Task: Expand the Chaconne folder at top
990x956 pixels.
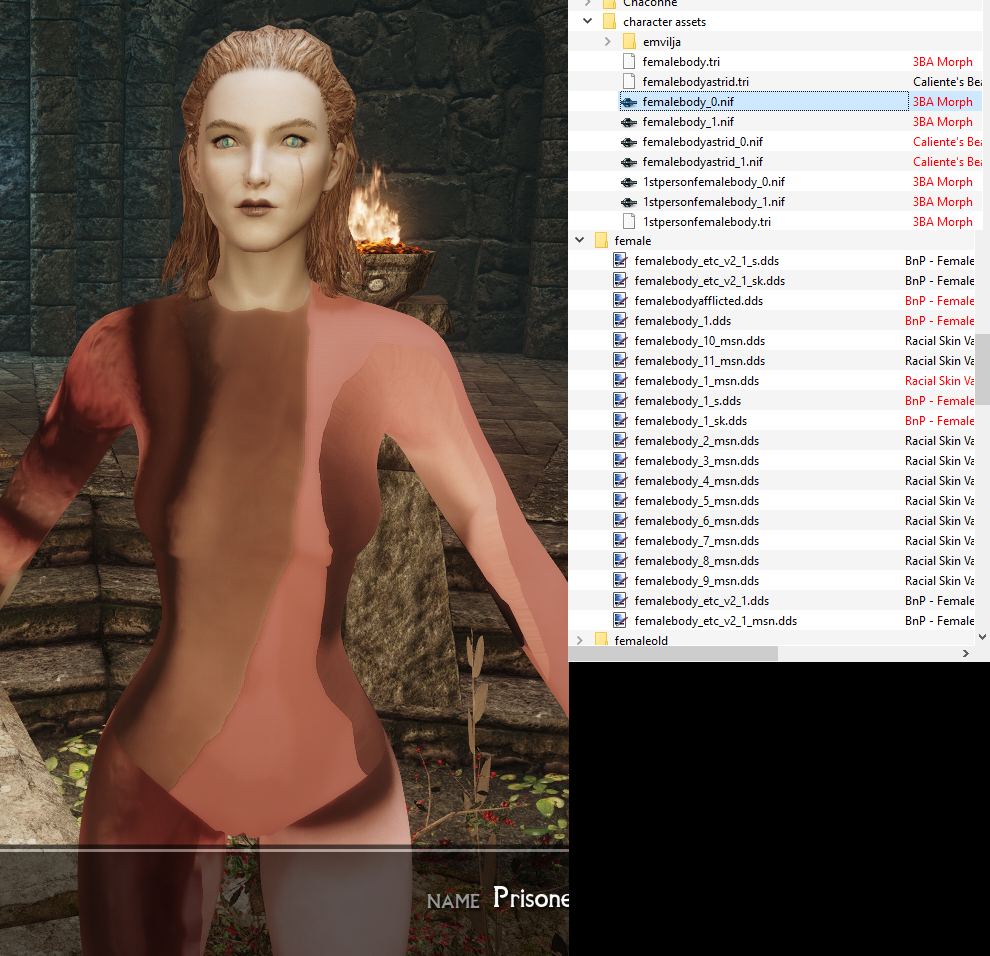Action: 587,3
